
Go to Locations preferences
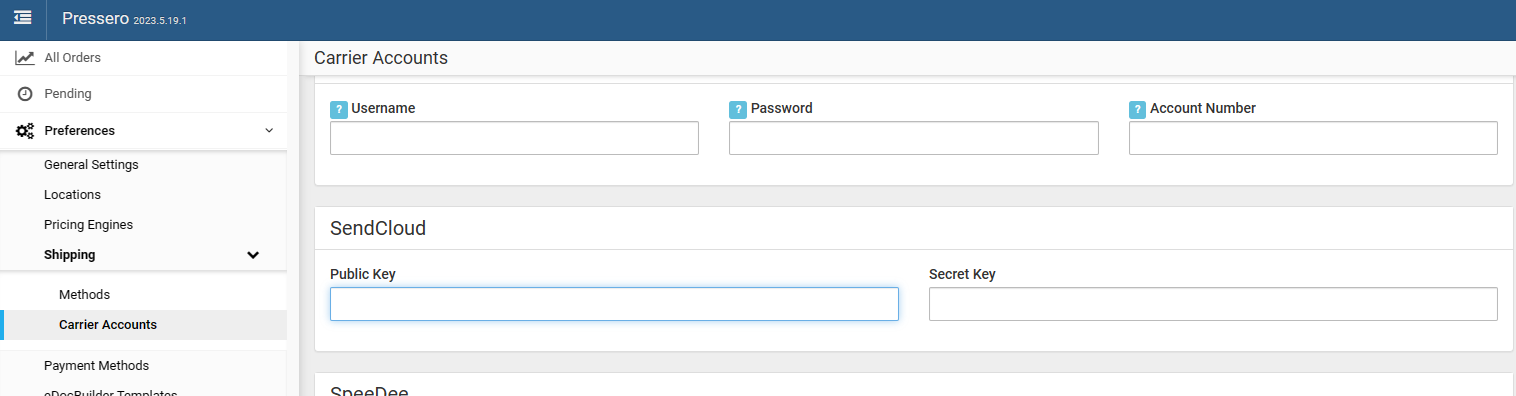(72, 195)
